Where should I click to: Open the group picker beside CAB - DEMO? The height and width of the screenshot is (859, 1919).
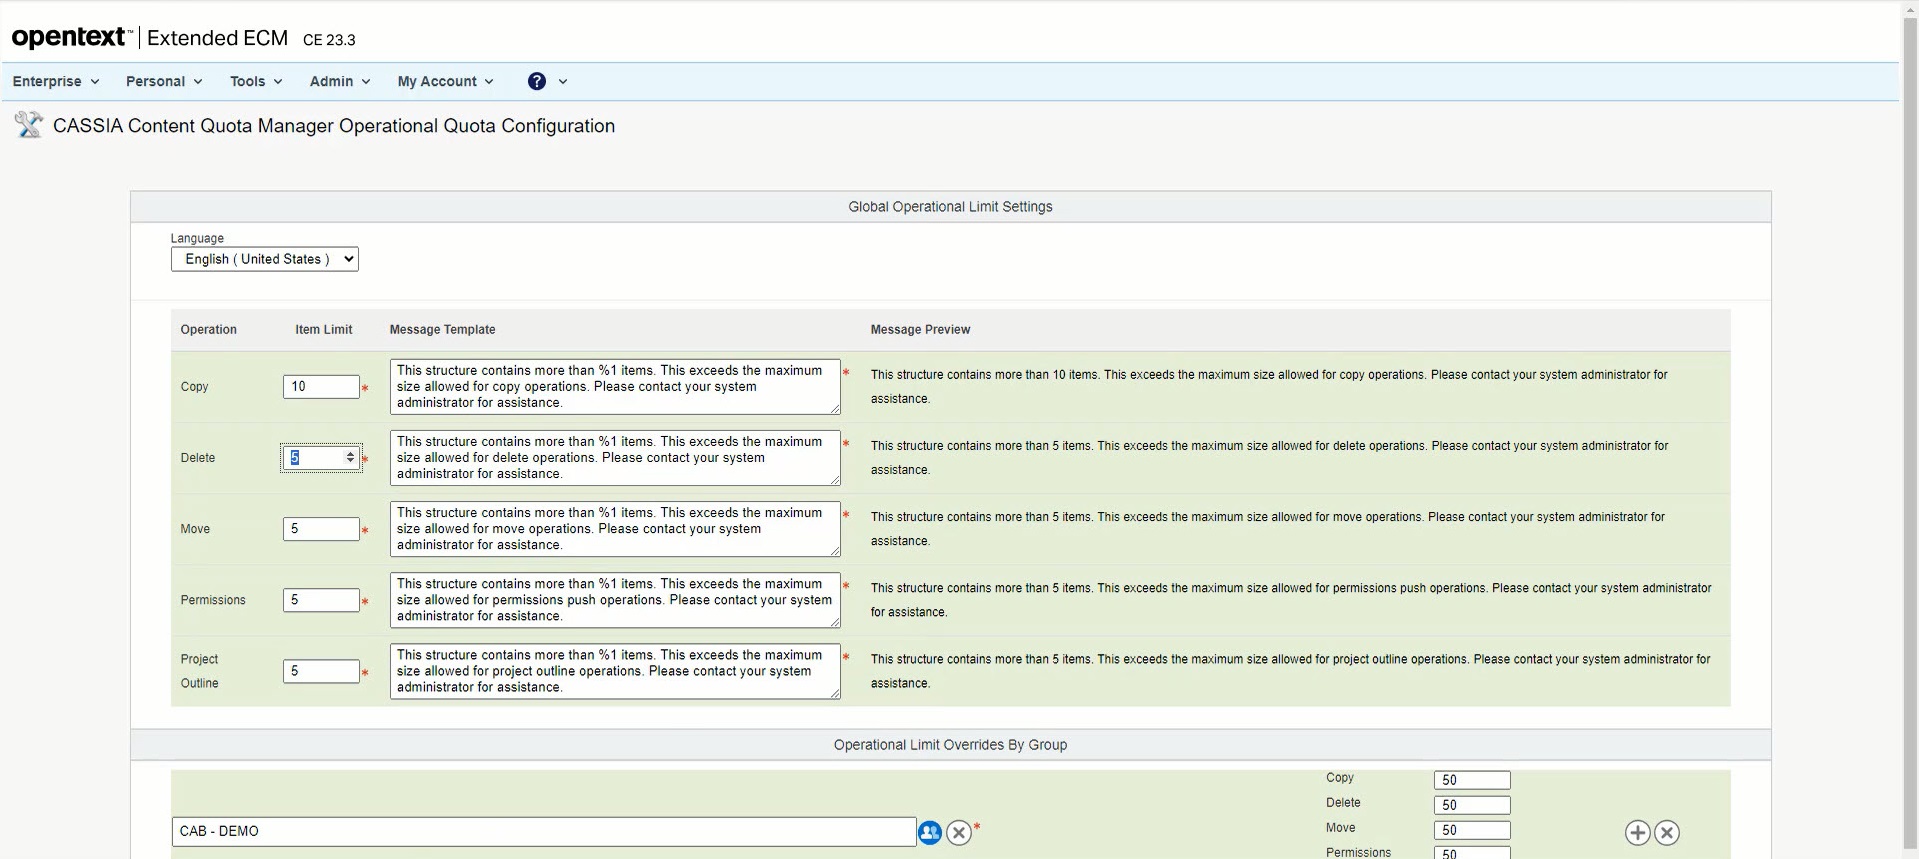(930, 832)
